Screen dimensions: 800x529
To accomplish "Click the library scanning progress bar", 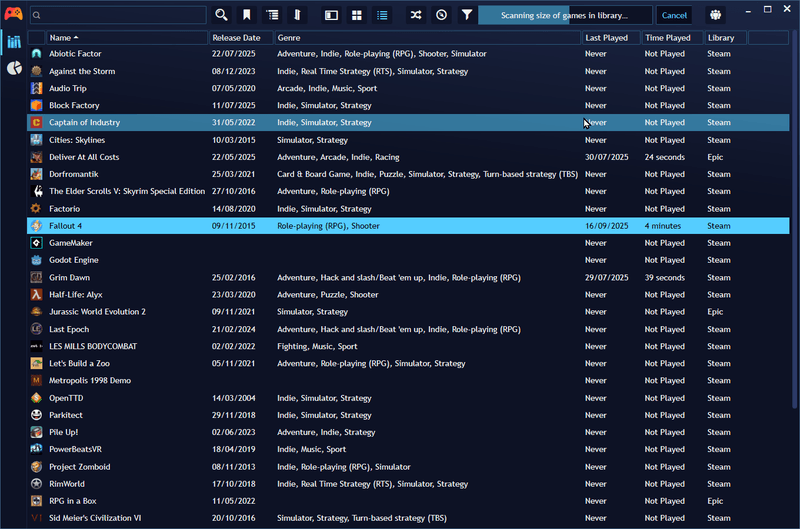I will pos(565,15).
